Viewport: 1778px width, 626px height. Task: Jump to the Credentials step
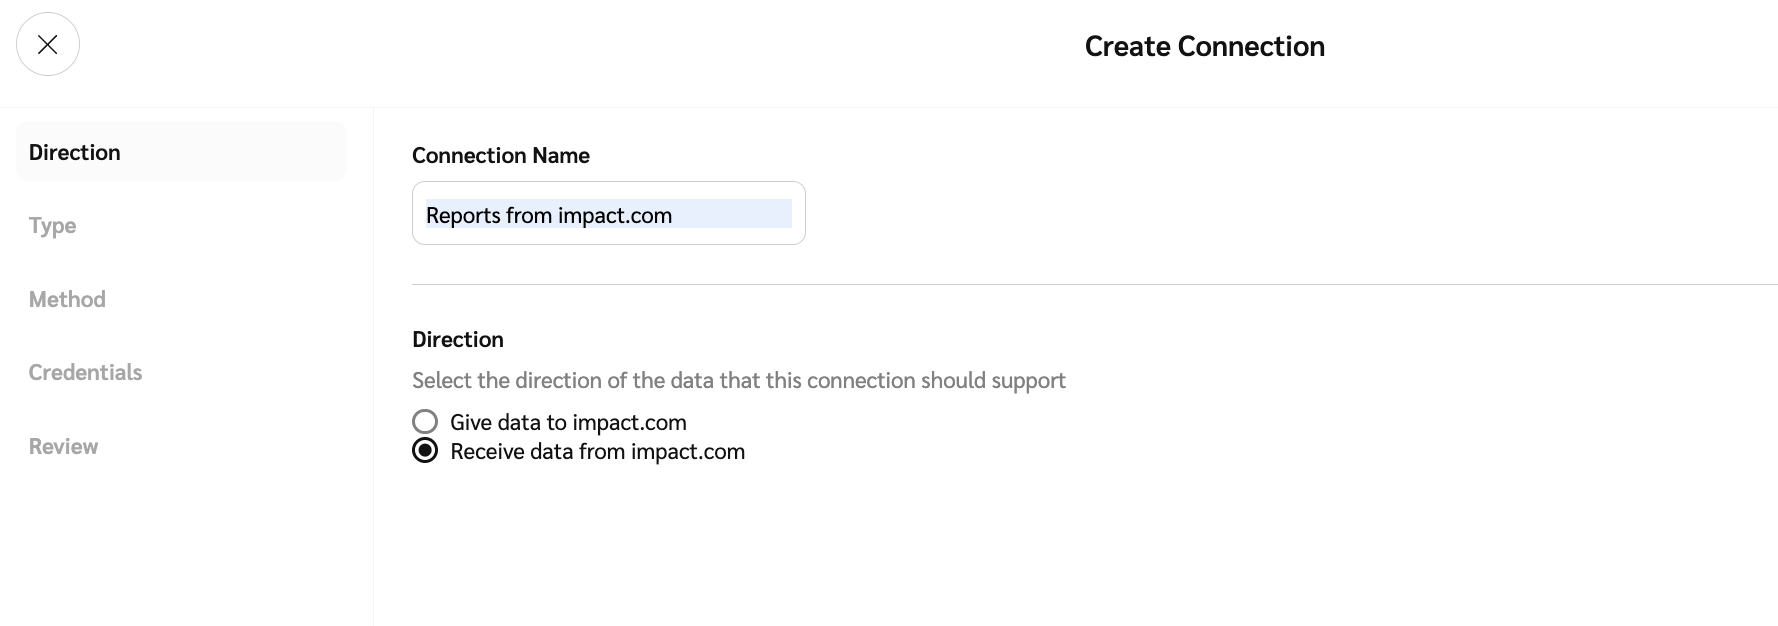click(x=85, y=373)
